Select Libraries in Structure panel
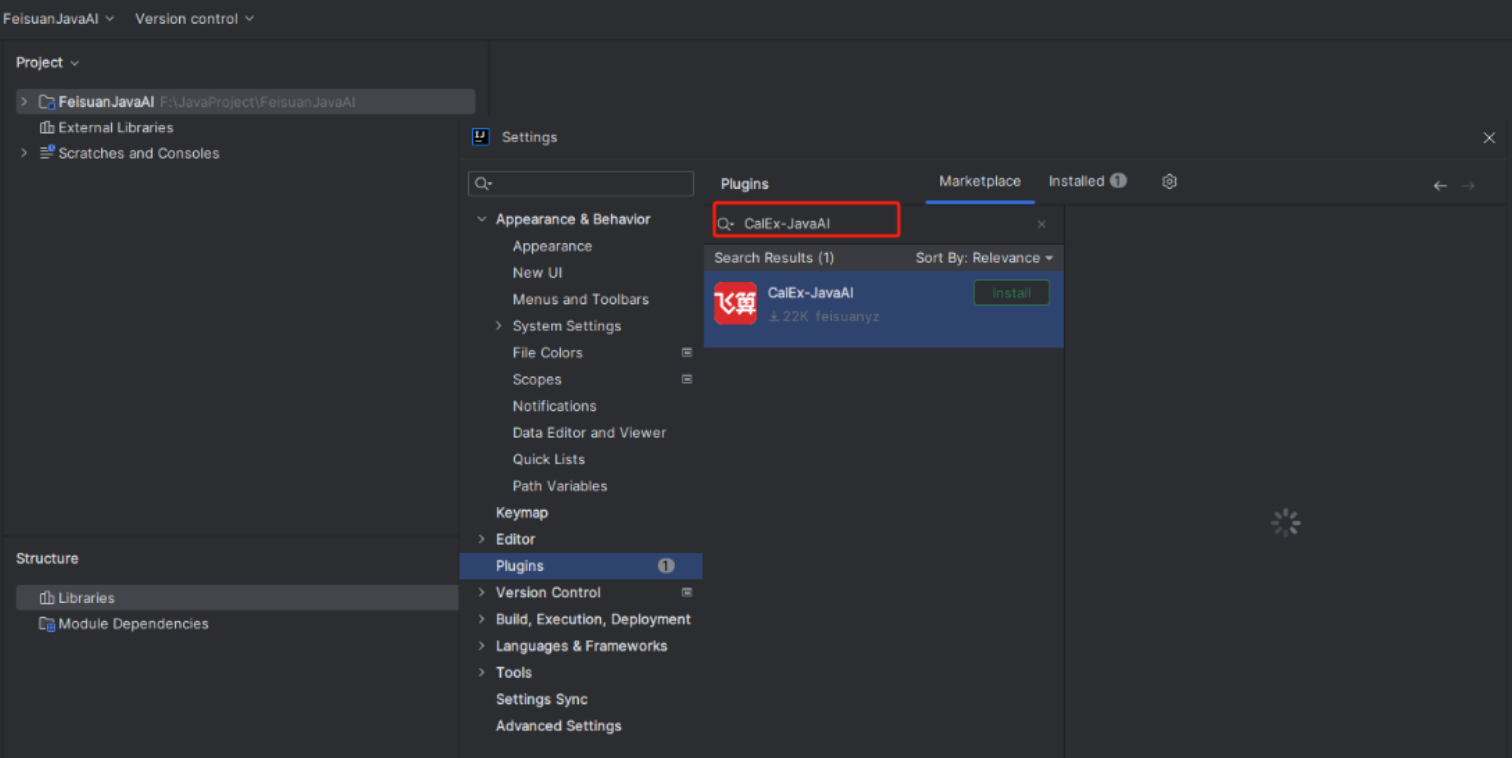This screenshot has width=1512, height=758. [237, 598]
